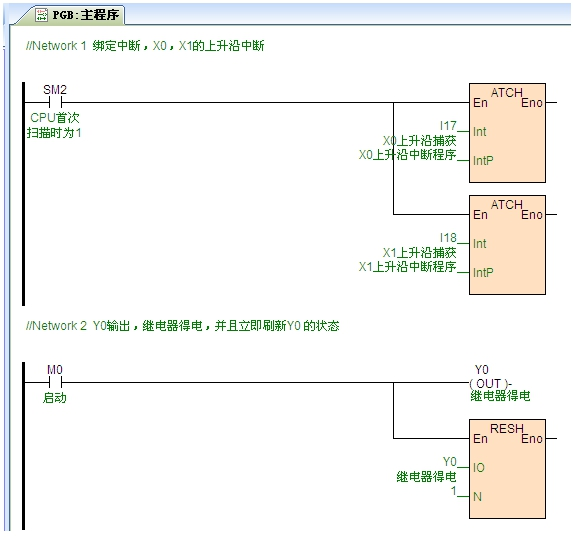573x541 pixels.
Task: Select the M0 启动 contact
Action: click(55, 382)
